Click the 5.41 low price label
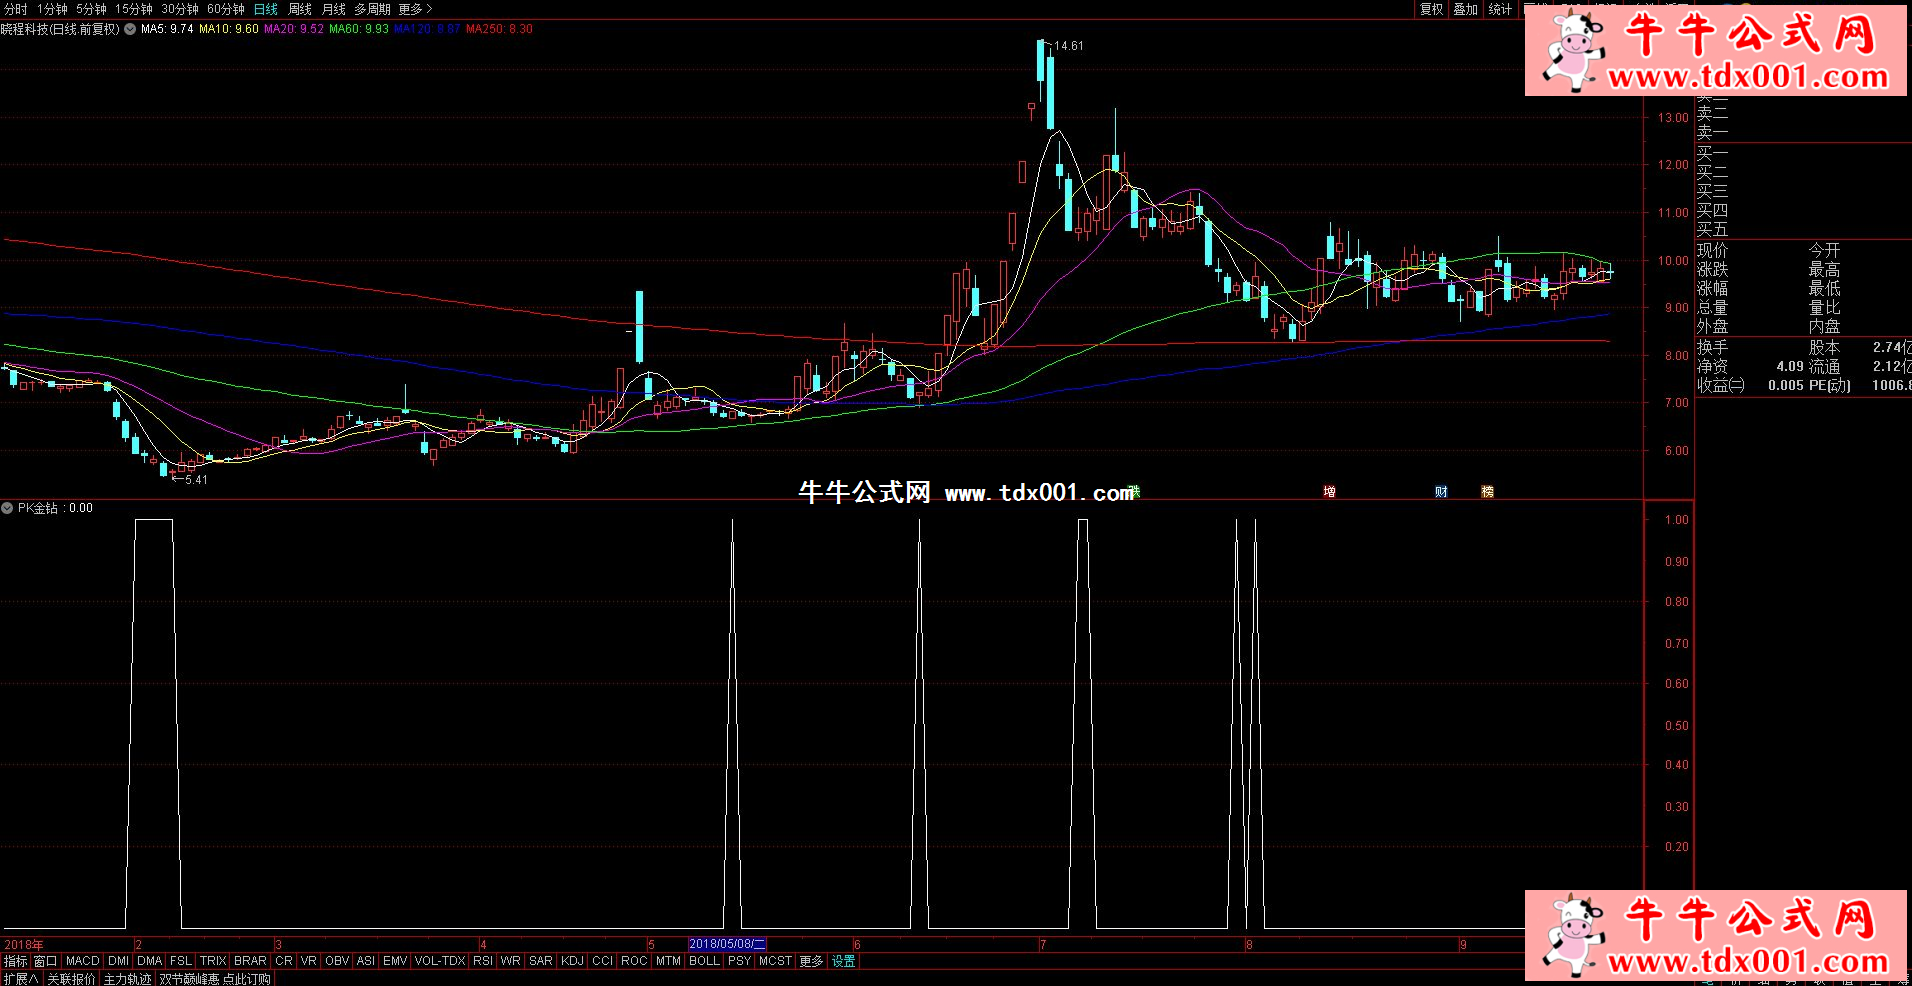Viewport: 1912px width, 986px height. pos(196,480)
